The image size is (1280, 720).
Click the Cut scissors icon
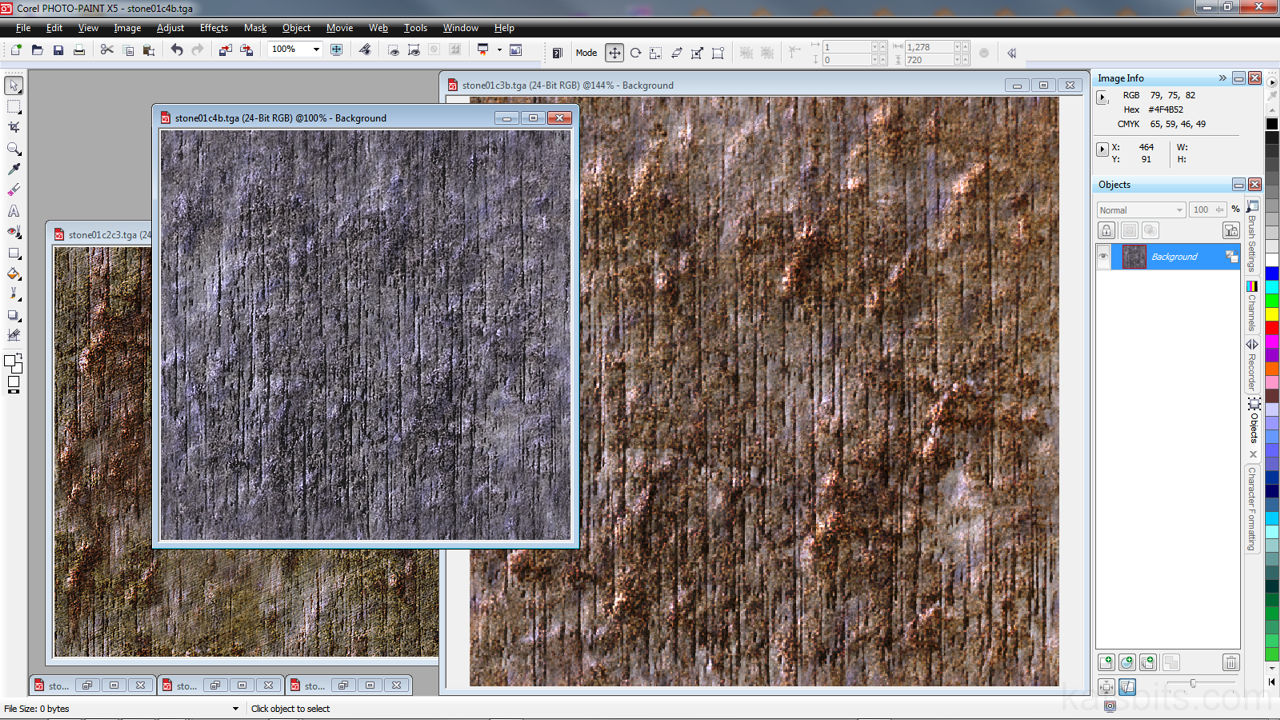(107, 50)
